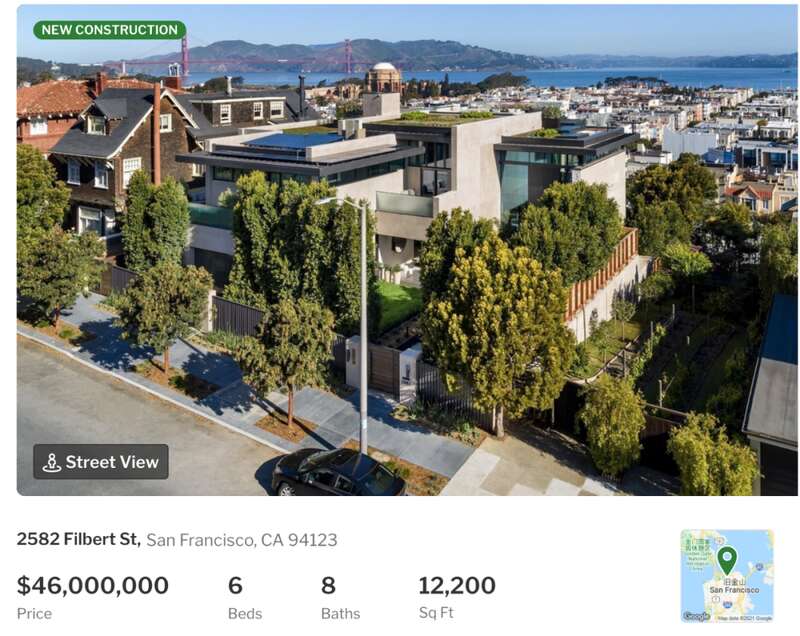Image resolution: width=800 pixels, height=636 pixels.
Task: Click the San Francisco, CA 94123 text
Action: pos(241,540)
